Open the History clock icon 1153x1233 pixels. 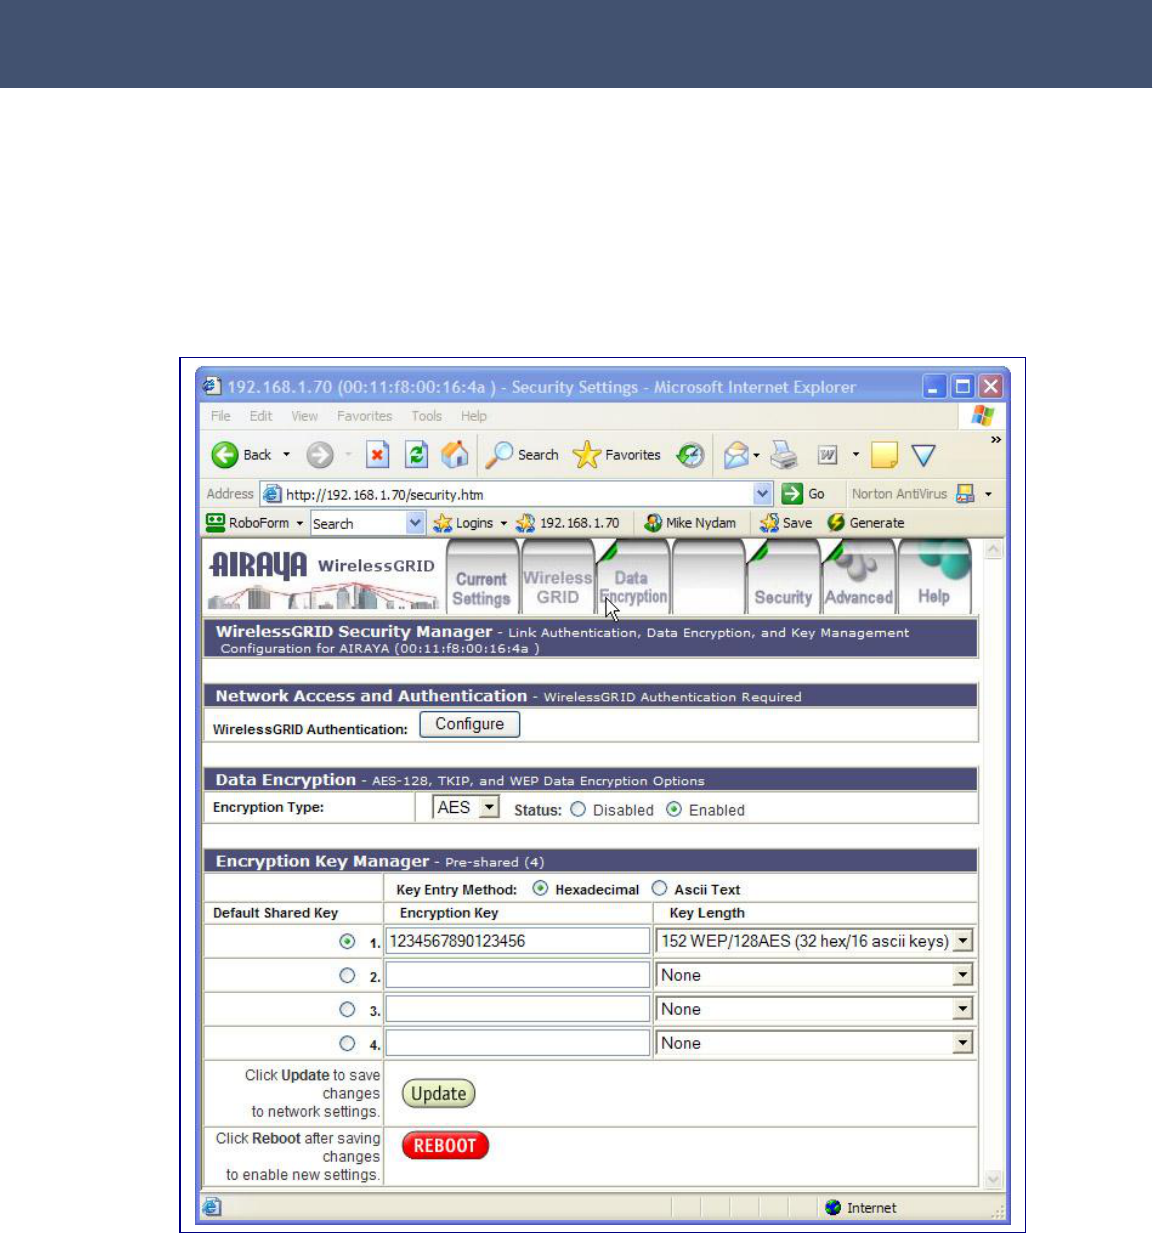tap(690, 455)
